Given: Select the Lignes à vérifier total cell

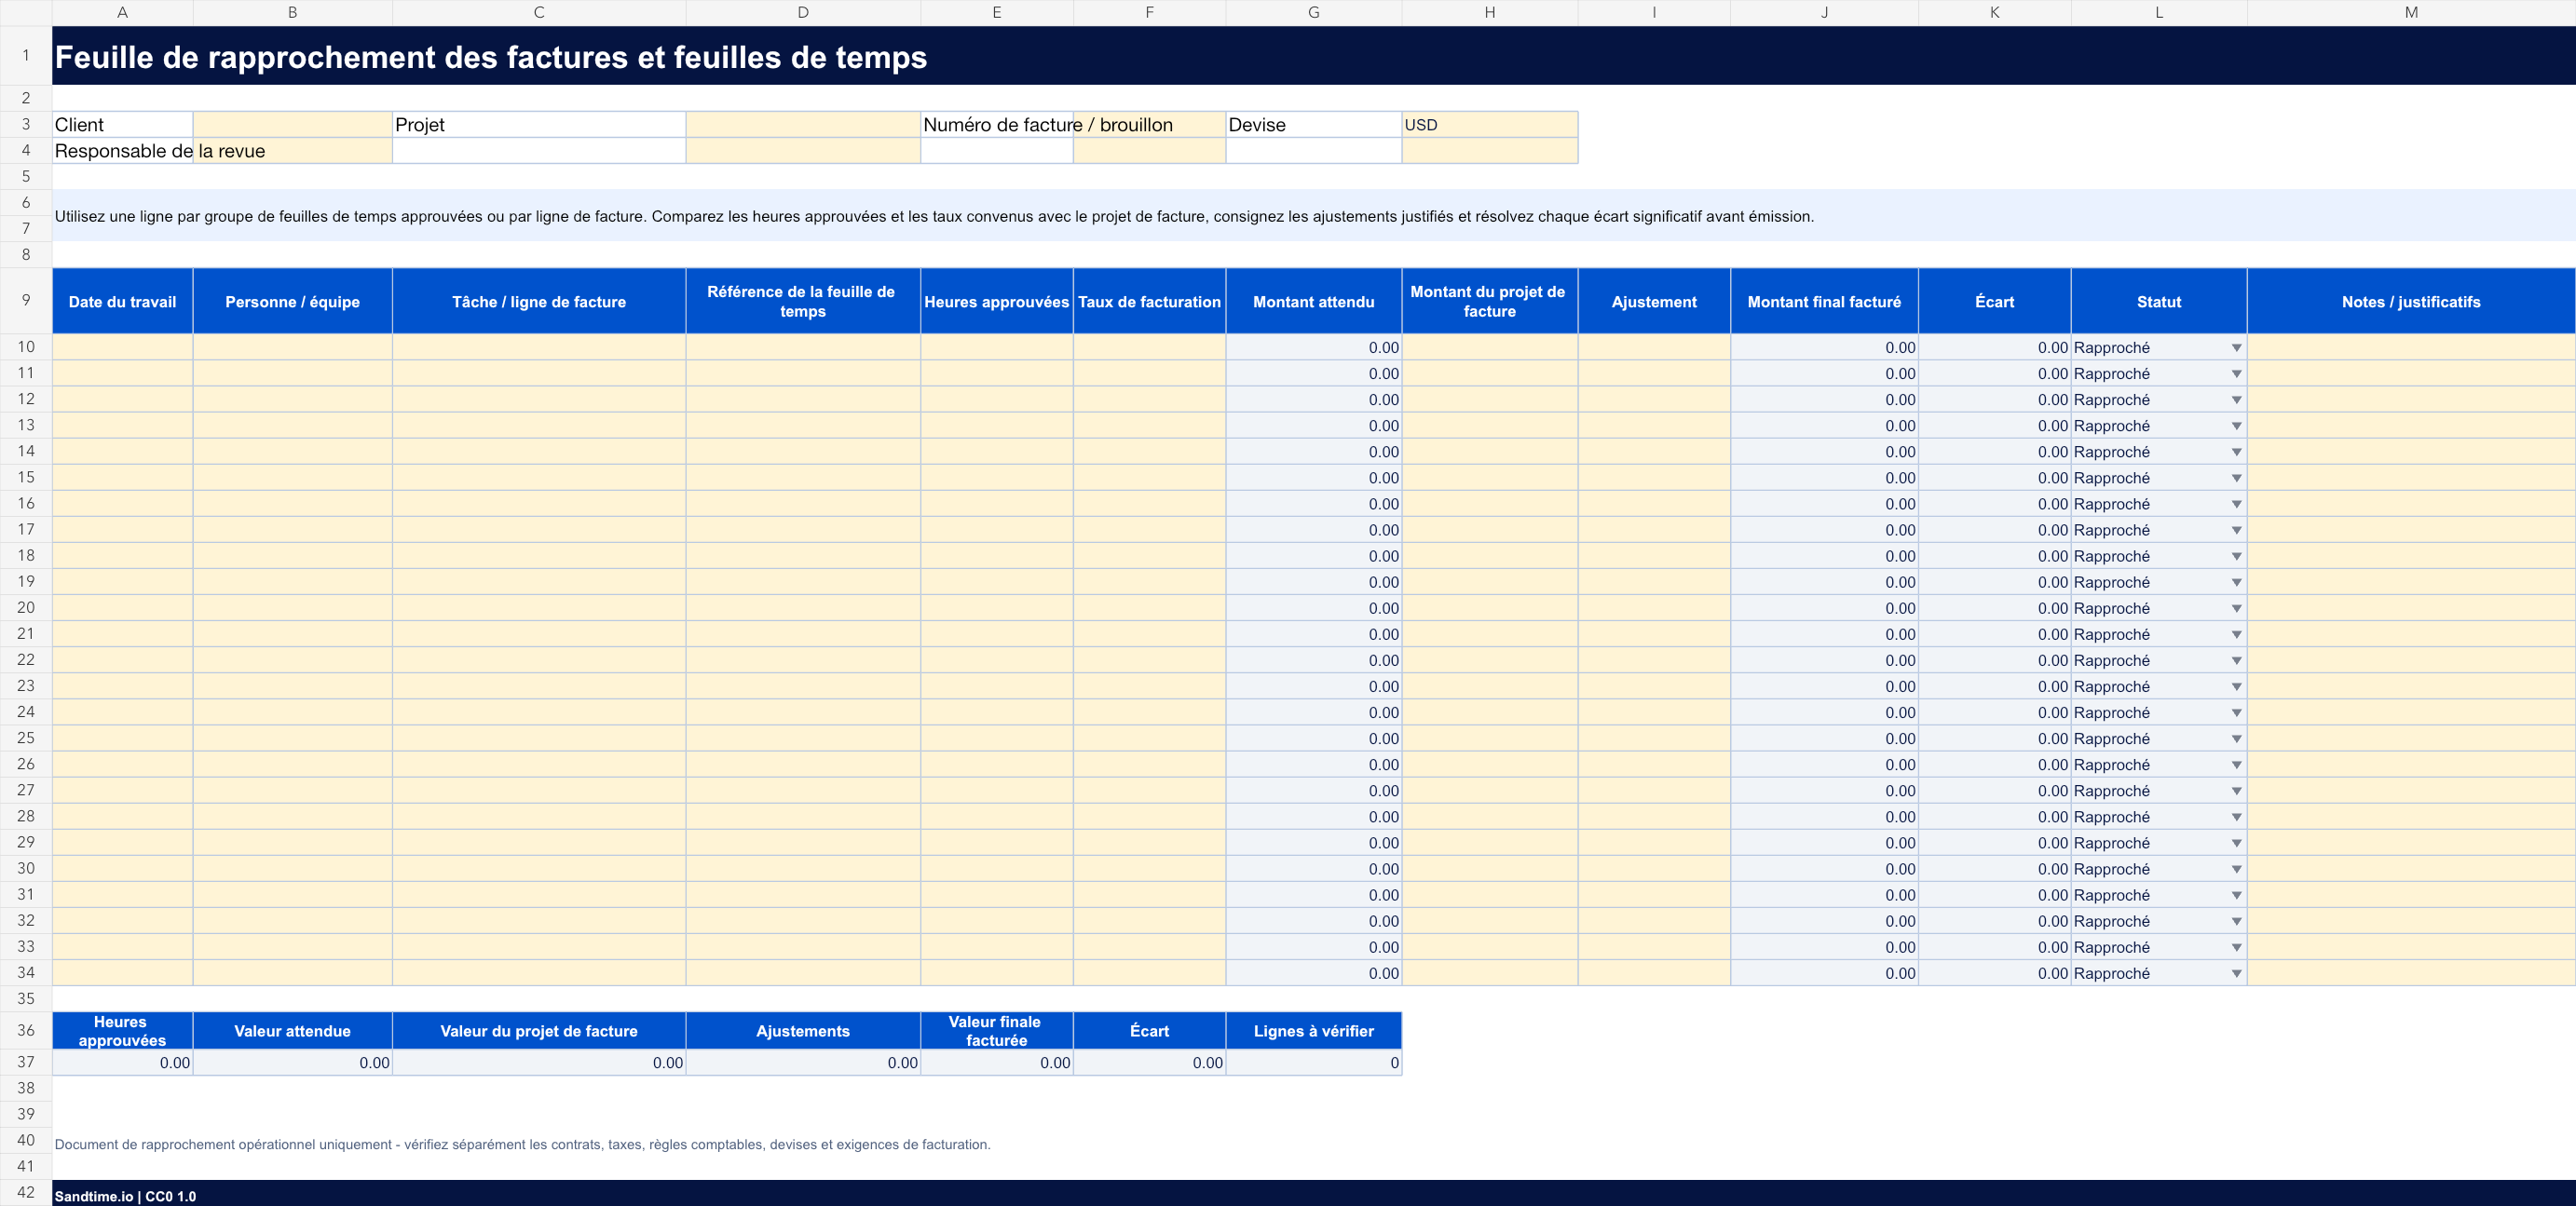Looking at the screenshot, I should click(1313, 1062).
